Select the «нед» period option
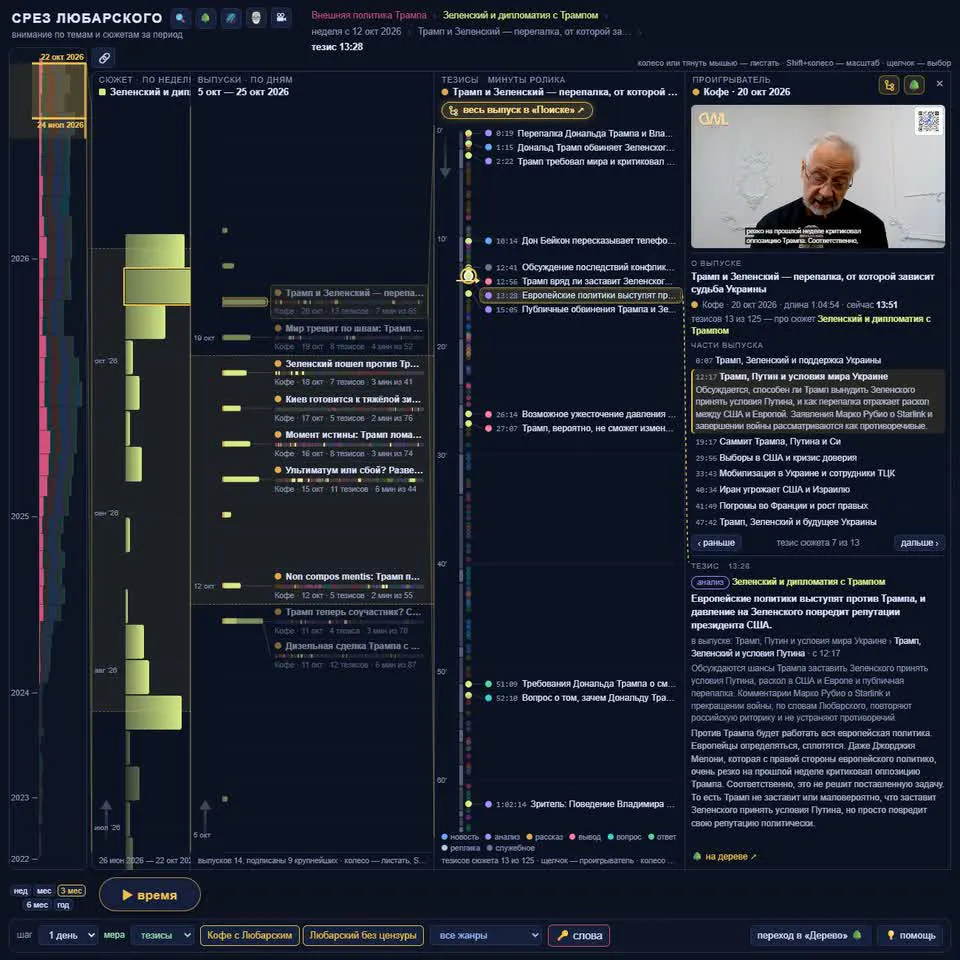Viewport: 960px width, 960px height. point(21,891)
